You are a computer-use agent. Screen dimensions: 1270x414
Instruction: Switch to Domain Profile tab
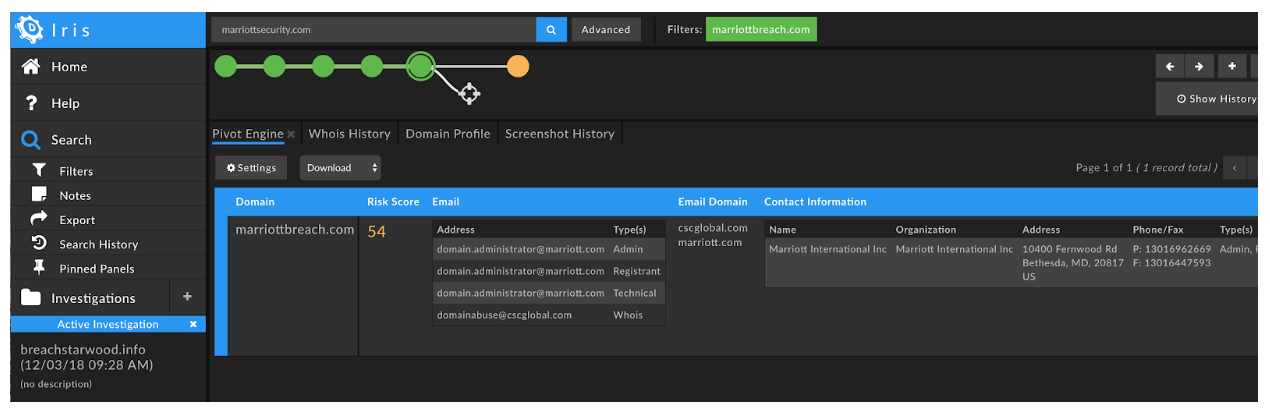(447, 133)
